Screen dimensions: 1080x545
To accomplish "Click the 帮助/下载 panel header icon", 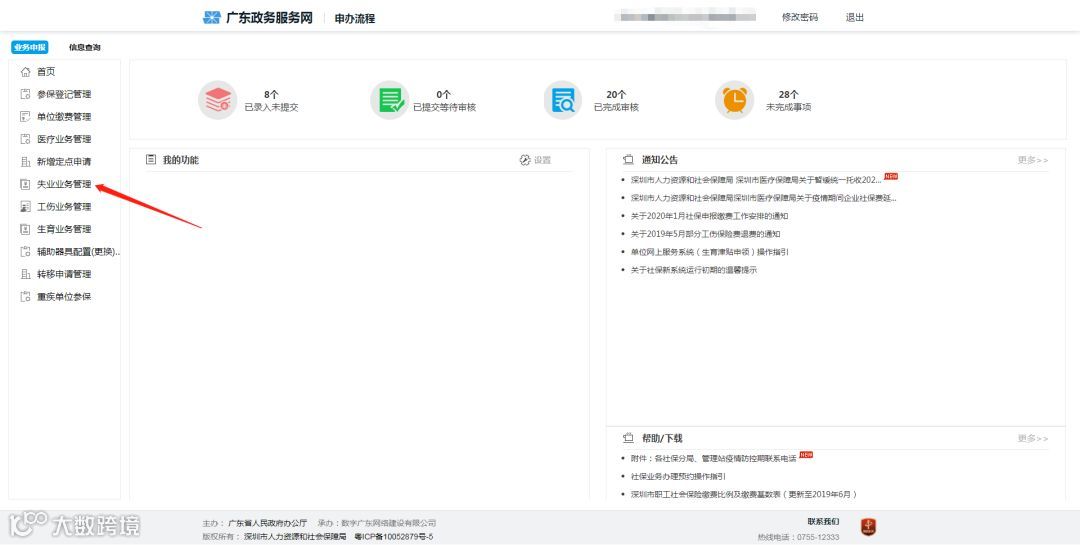I will 628,438.
